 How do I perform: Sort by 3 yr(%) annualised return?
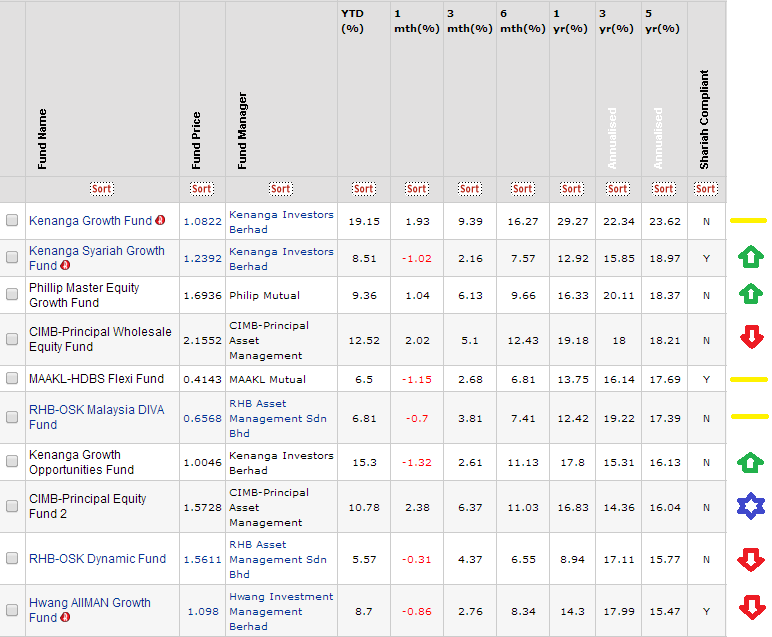pyautogui.click(x=618, y=189)
